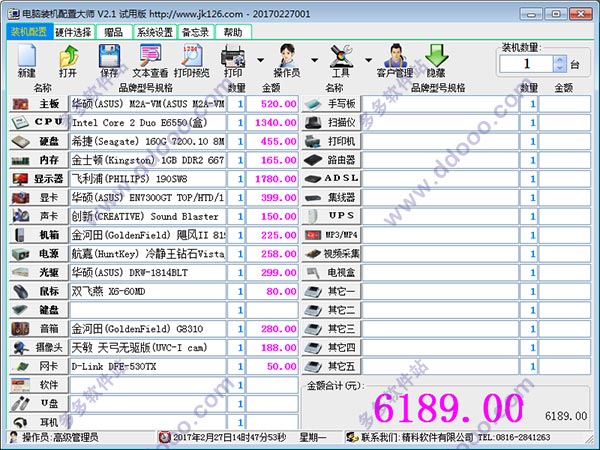Image resolution: width=600 pixels, height=450 pixels.
Task: Expand the dropdown arrow next to 打印
Action: click(x=261, y=60)
